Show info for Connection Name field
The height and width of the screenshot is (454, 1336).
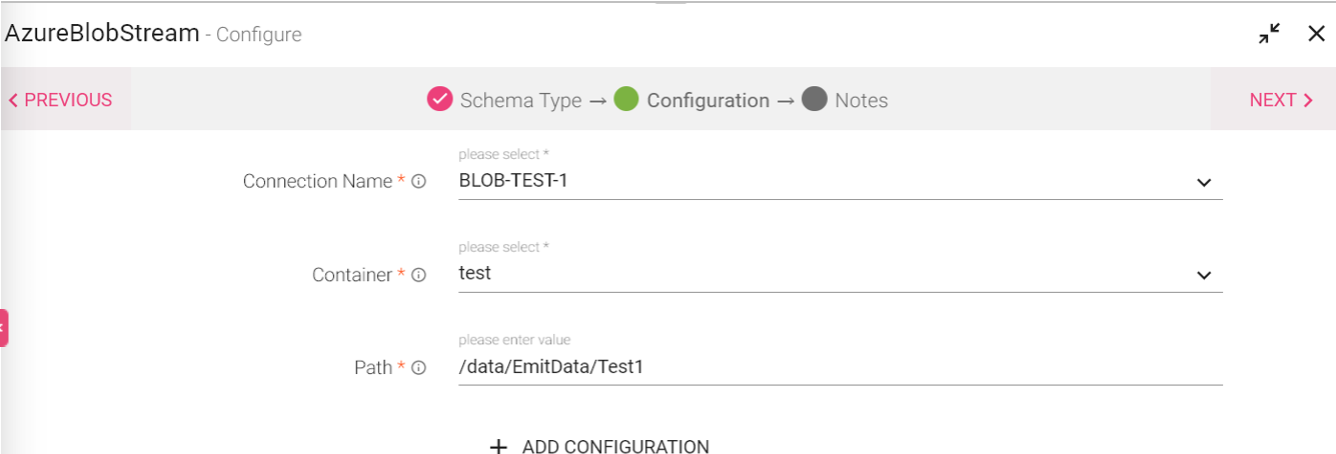point(419,182)
